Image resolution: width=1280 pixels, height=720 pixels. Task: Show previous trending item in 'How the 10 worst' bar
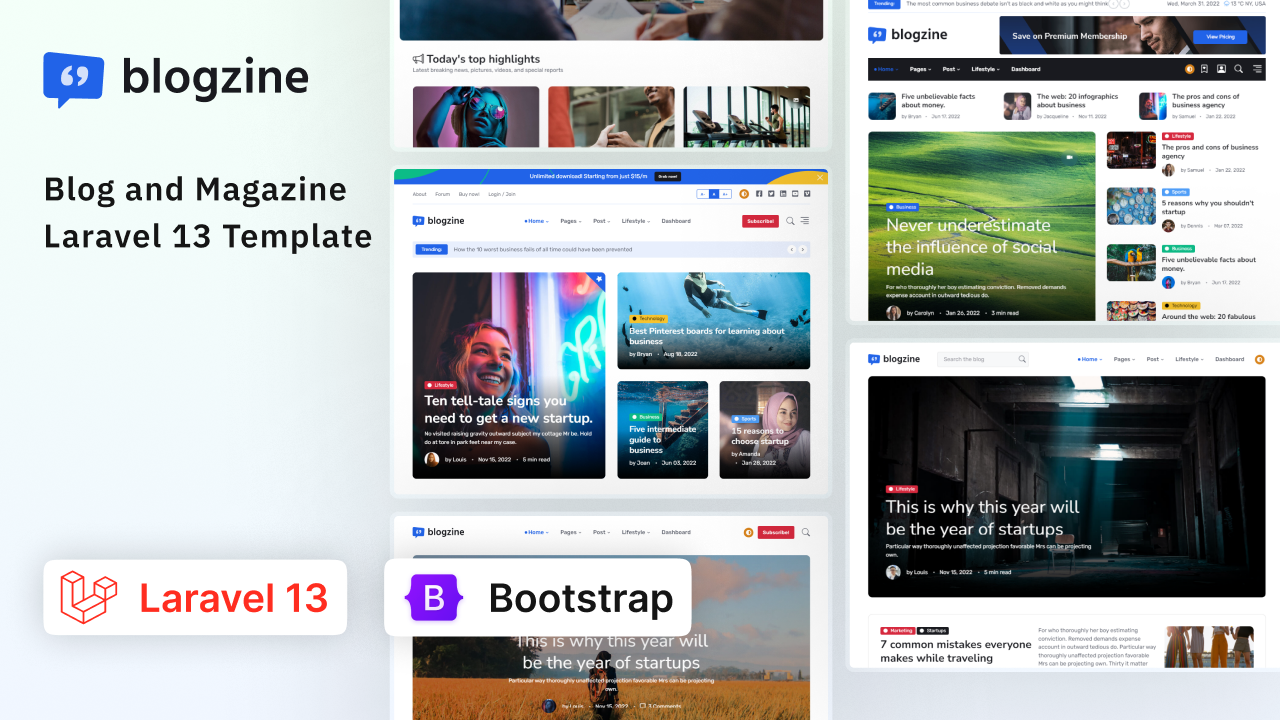point(791,250)
